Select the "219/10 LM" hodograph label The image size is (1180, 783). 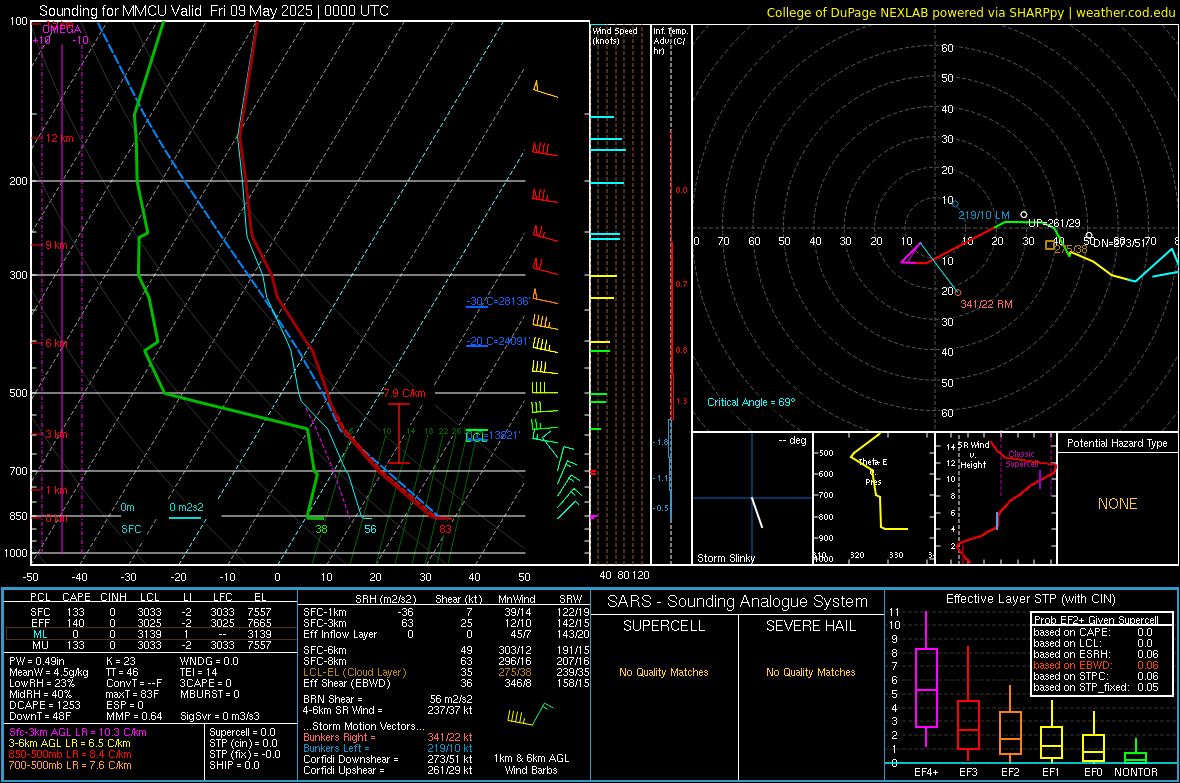coord(984,215)
